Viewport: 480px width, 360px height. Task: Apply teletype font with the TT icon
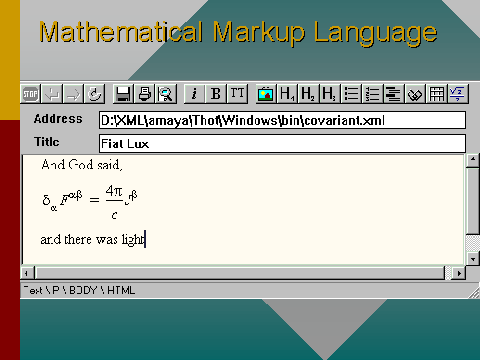click(x=237, y=94)
